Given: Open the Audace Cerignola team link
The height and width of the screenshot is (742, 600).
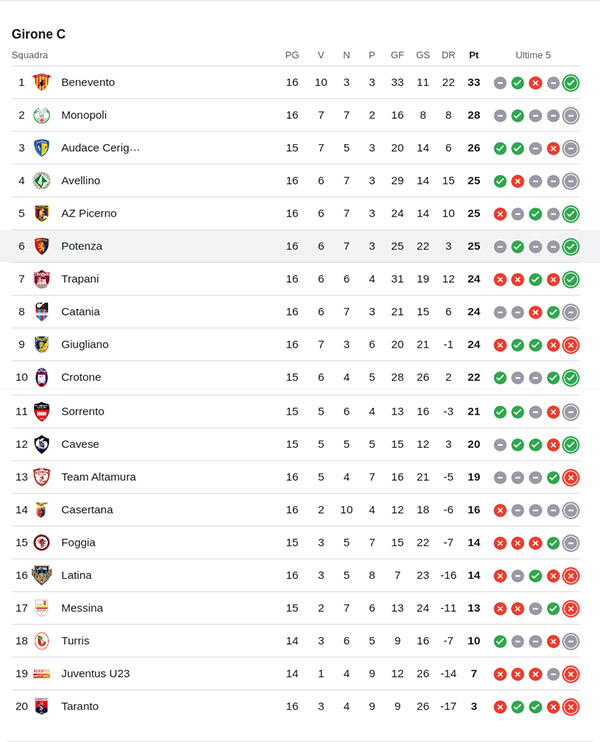Looking at the screenshot, I should click(100, 148).
